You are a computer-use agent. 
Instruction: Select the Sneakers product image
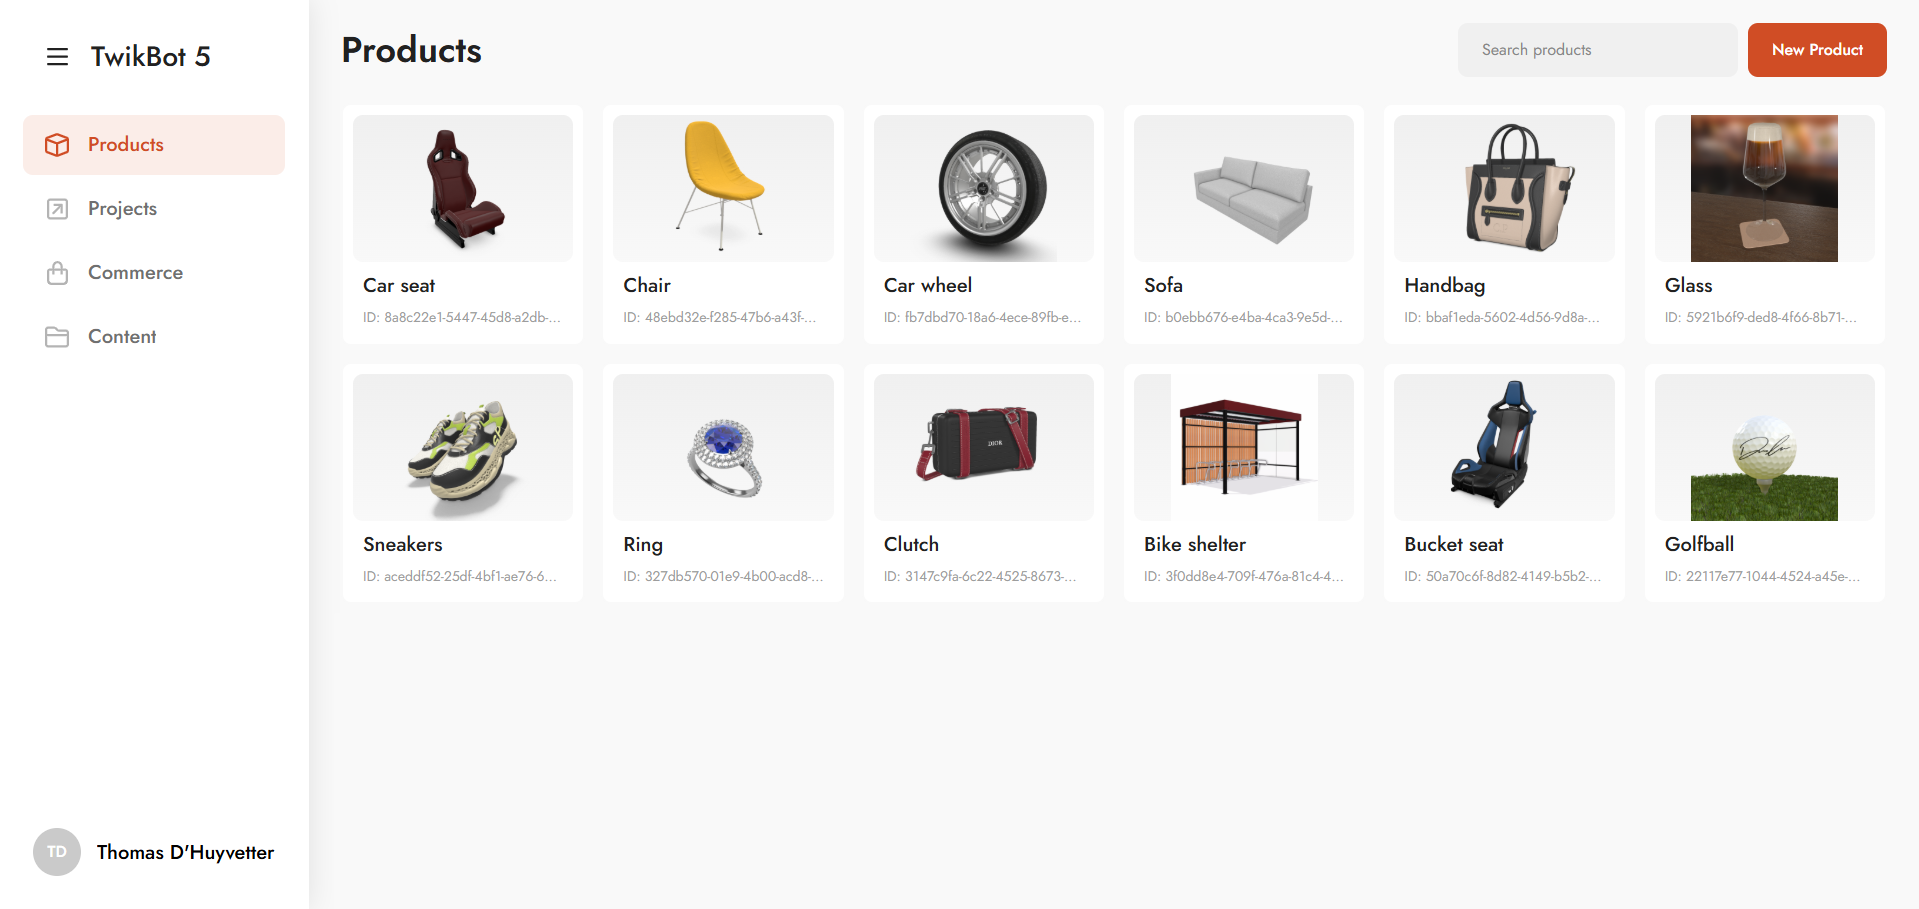463,447
